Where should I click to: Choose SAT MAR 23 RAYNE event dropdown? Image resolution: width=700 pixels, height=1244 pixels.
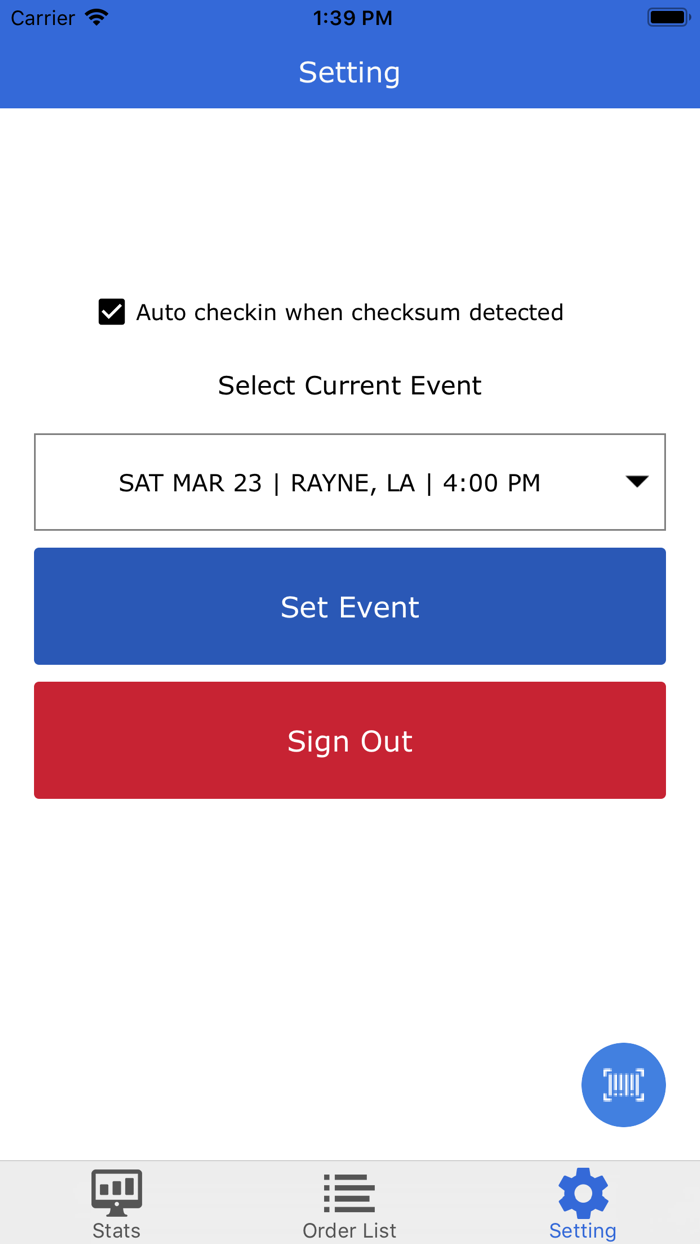(x=349, y=481)
